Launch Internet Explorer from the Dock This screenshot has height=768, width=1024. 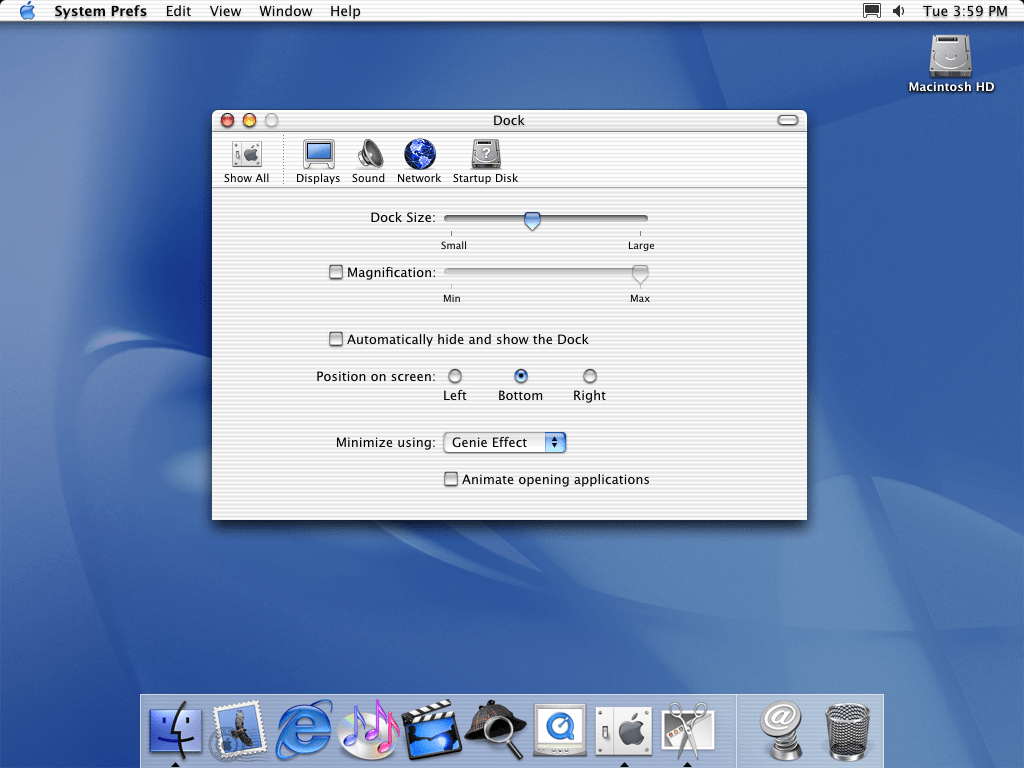click(304, 728)
